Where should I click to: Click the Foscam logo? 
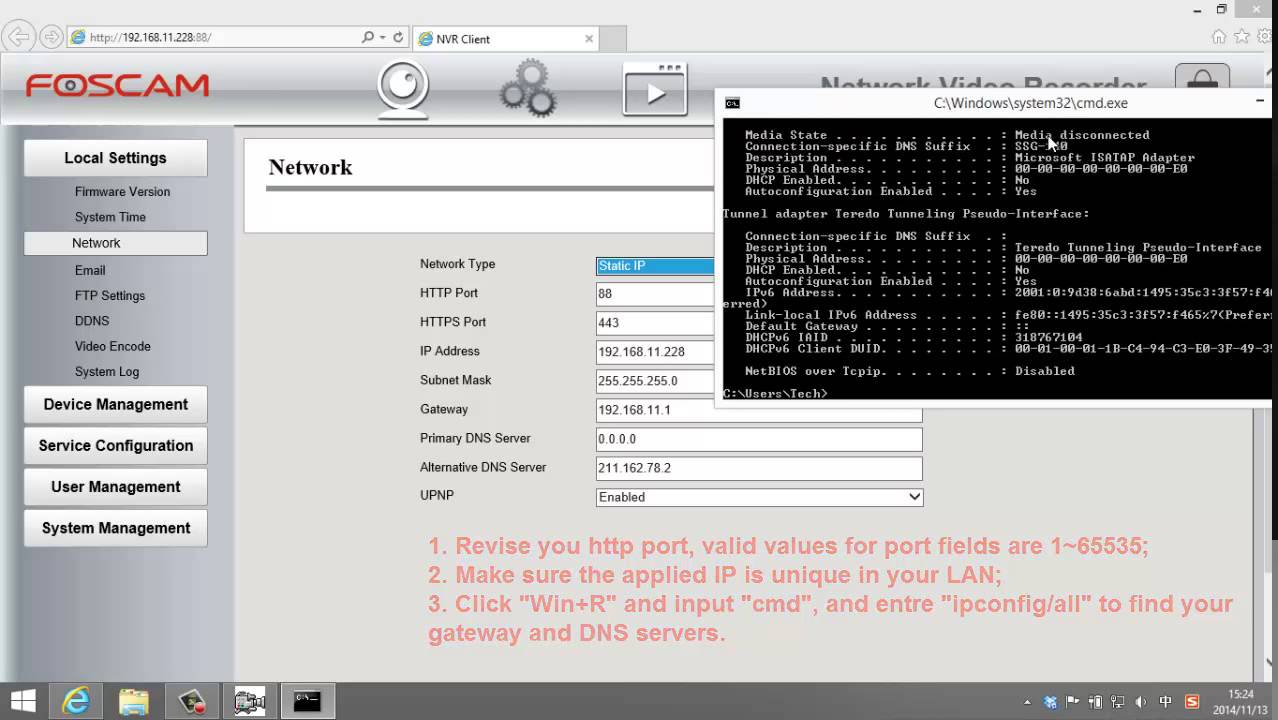click(117, 86)
